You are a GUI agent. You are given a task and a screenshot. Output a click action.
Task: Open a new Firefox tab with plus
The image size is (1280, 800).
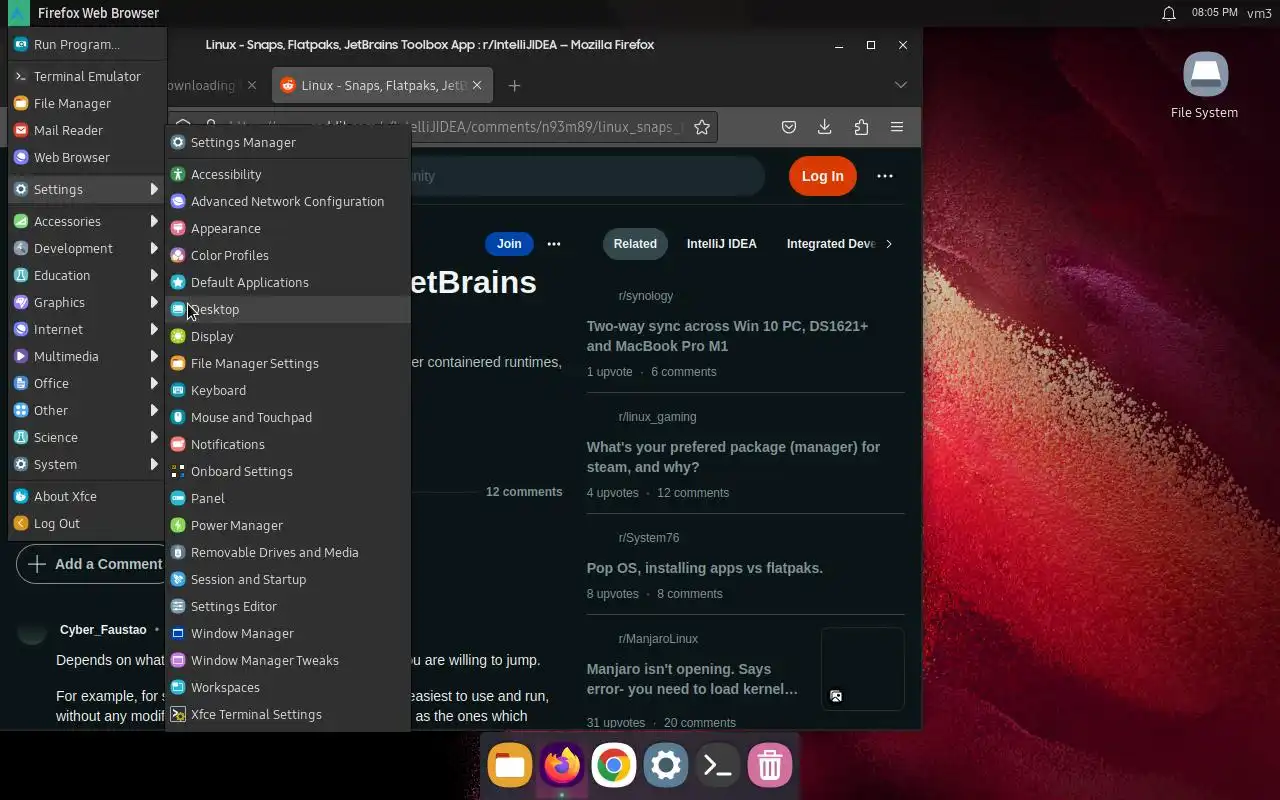click(x=514, y=85)
